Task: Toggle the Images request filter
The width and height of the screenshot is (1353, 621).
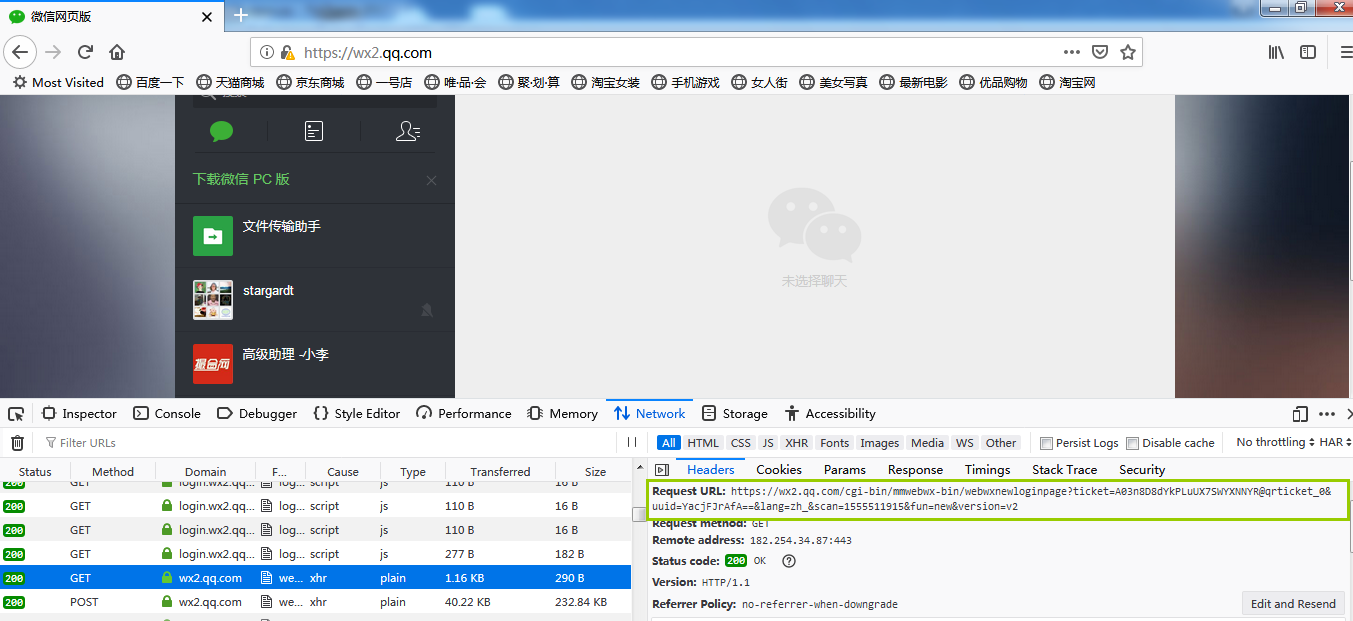Action: tap(879, 443)
